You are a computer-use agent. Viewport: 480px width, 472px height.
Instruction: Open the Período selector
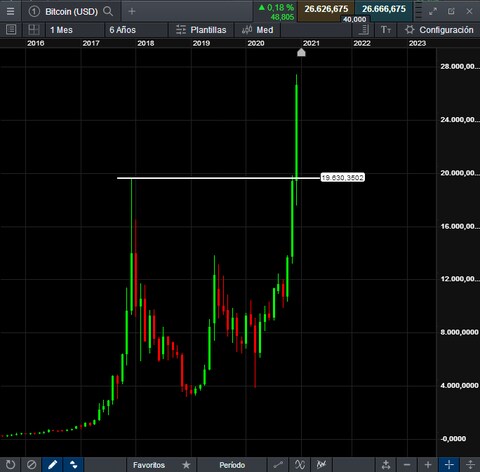(232, 465)
